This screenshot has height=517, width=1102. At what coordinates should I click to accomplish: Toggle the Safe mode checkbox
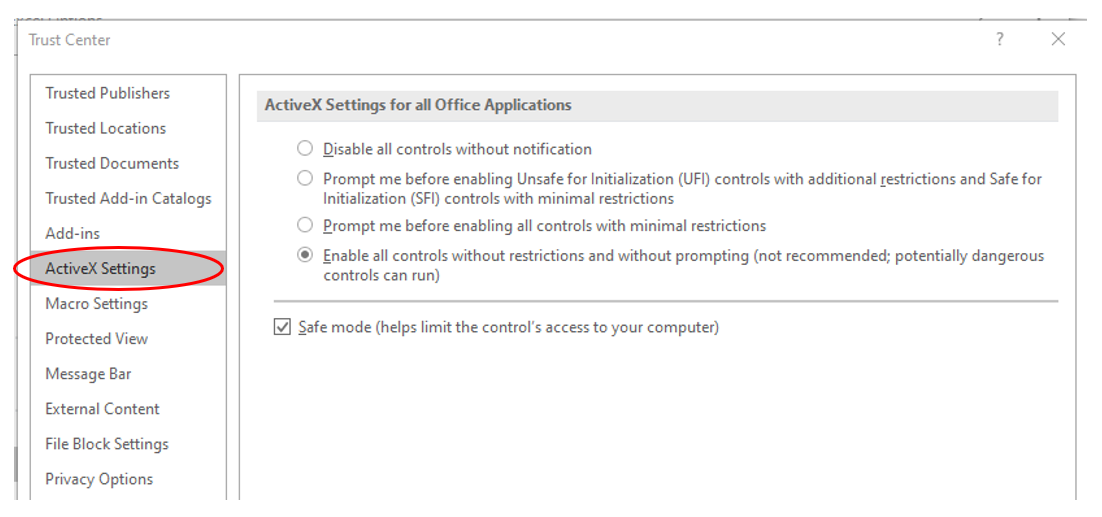(282, 327)
